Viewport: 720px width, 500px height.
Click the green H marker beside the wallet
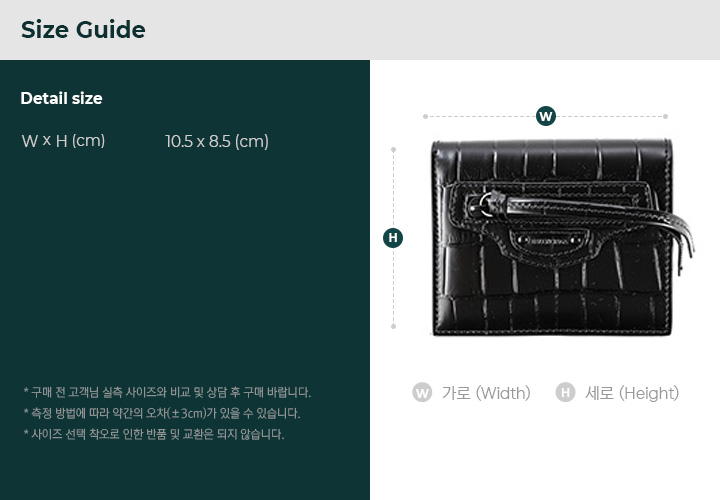point(393,238)
